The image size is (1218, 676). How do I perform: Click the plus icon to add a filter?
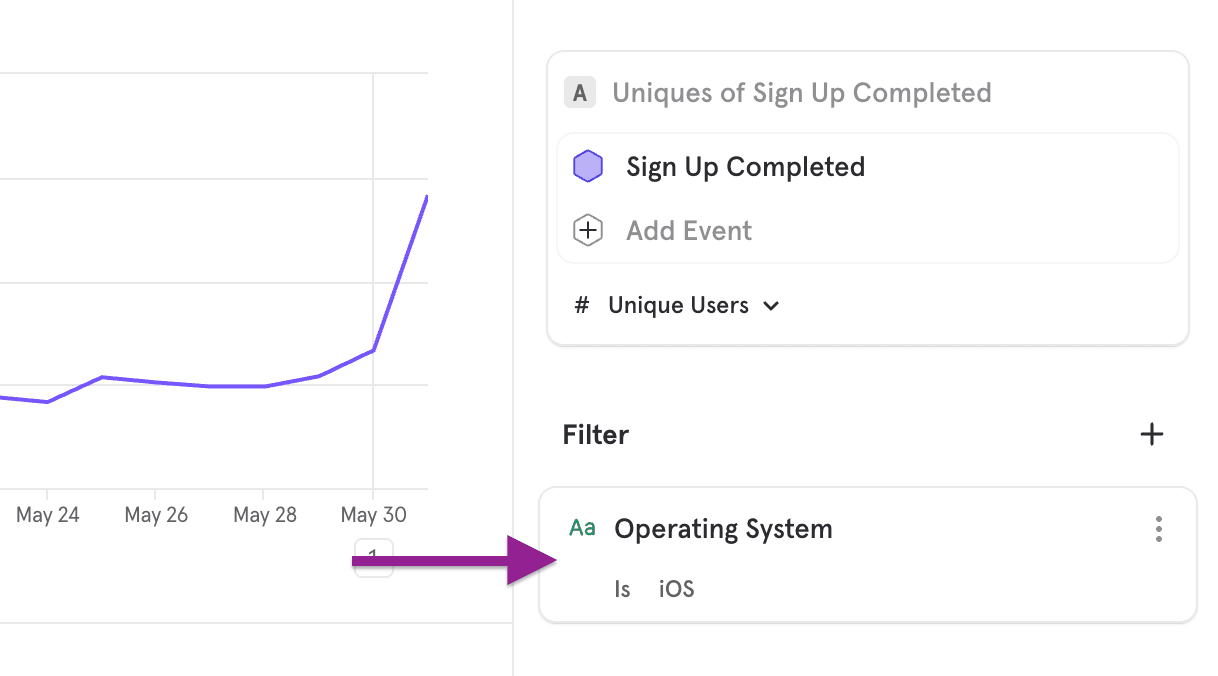1152,434
